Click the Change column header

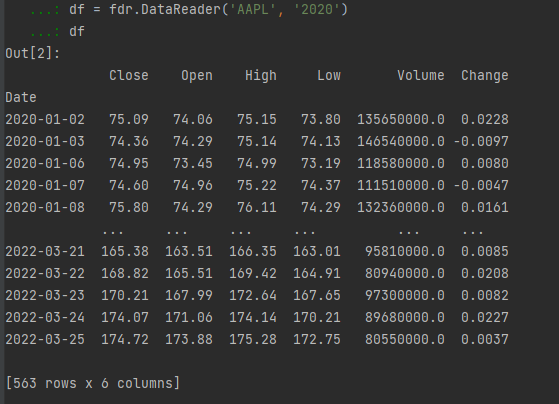tap(485, 76)
